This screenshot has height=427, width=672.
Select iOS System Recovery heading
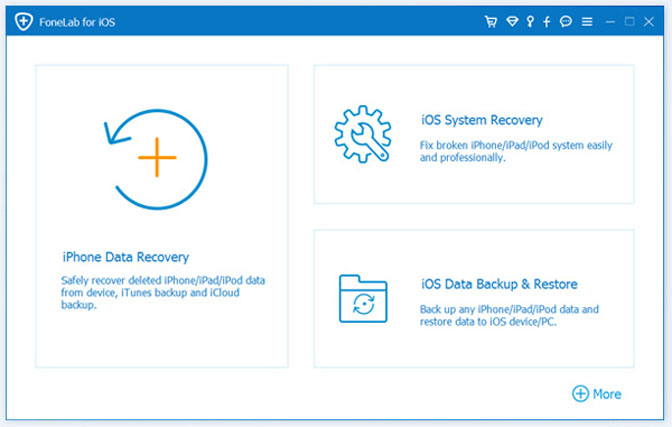tap(482, 120)
